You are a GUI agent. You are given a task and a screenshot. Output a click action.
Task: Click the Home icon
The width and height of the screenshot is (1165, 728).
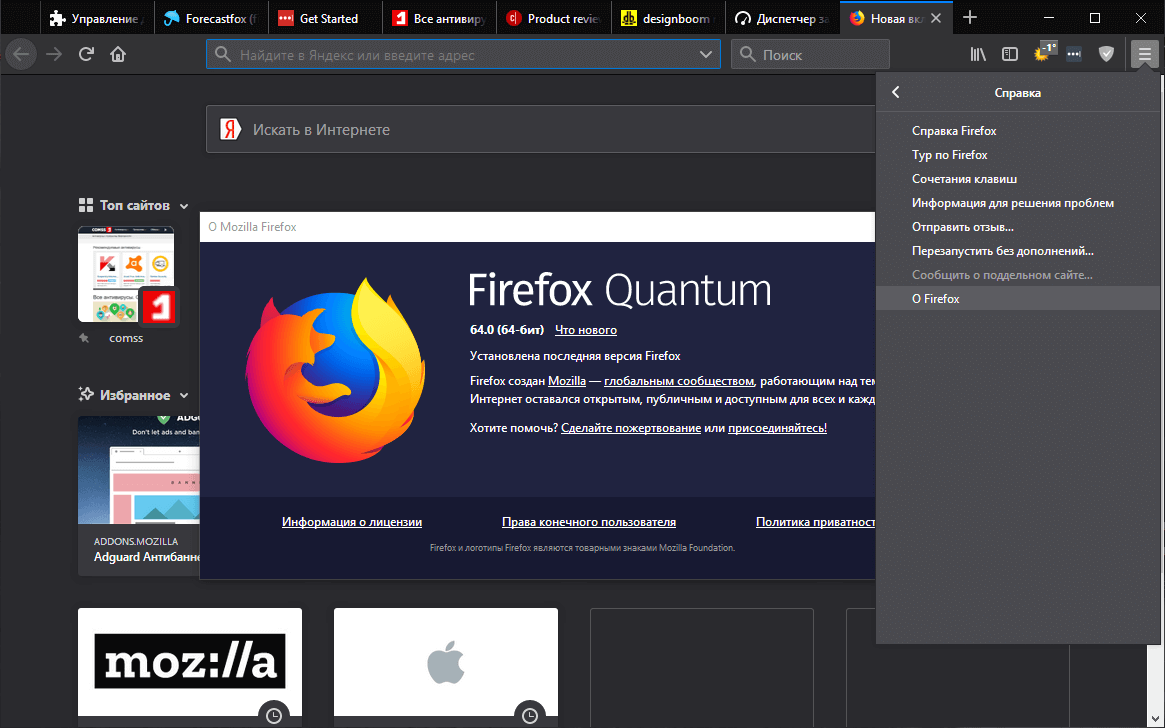coord(119,54)
